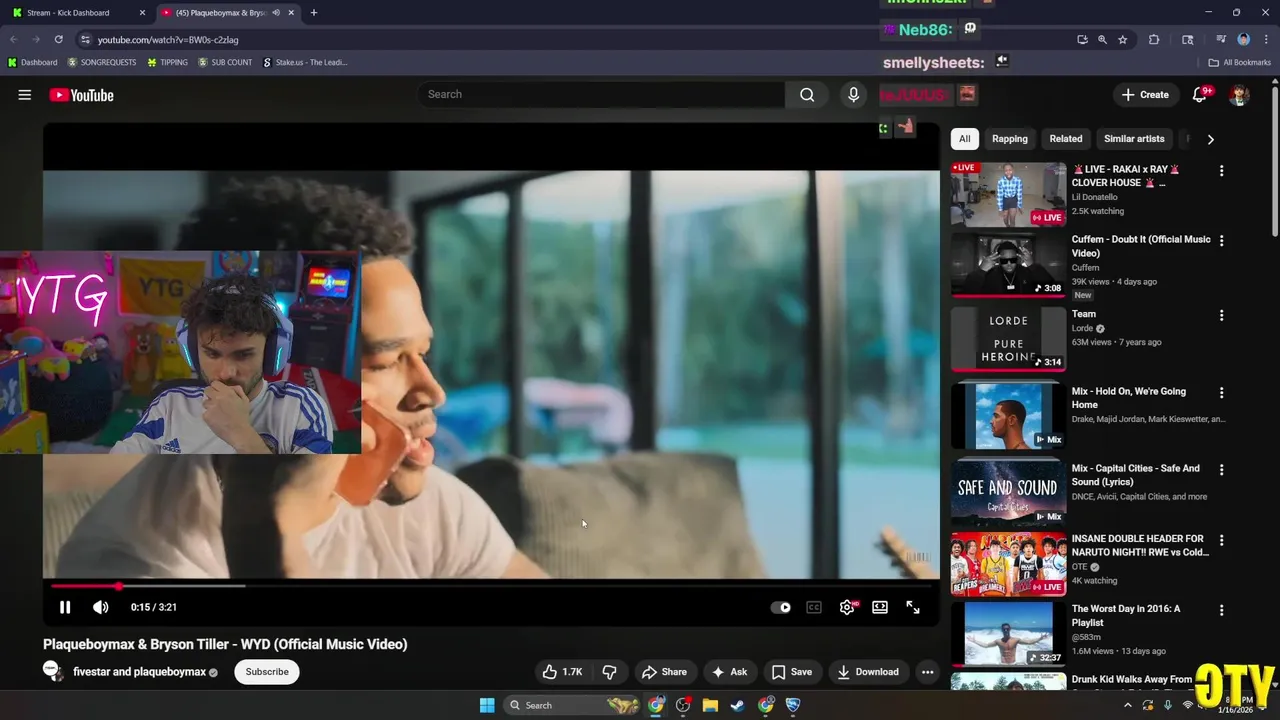
Task: Bookmark this page with the star icon
Action: coord(1122,39)
